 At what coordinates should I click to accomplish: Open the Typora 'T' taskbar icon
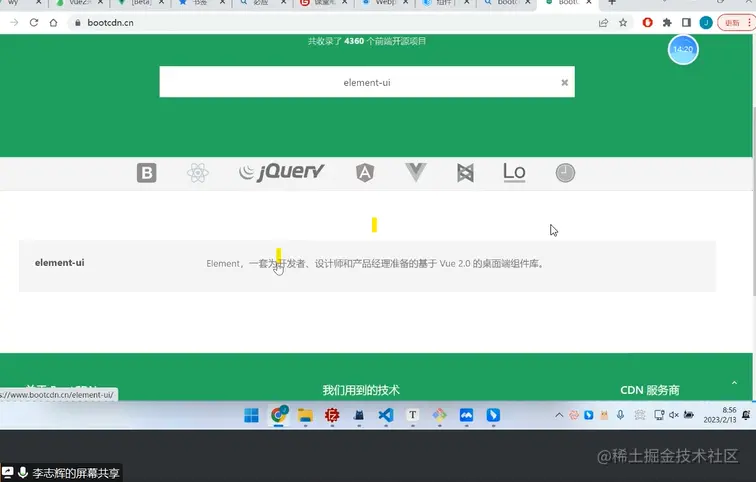(x=413, y=415)
